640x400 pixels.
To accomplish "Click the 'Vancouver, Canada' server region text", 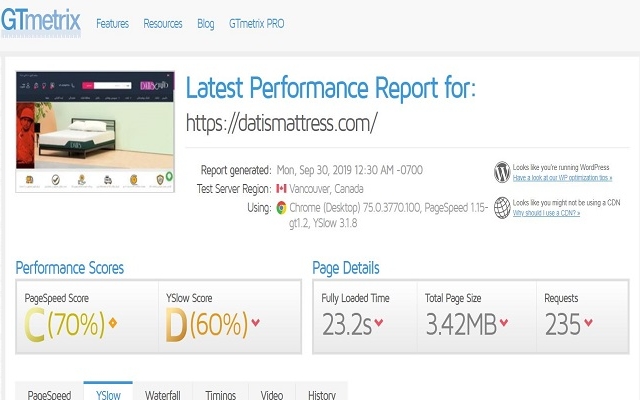I will (x=326, y=189).
